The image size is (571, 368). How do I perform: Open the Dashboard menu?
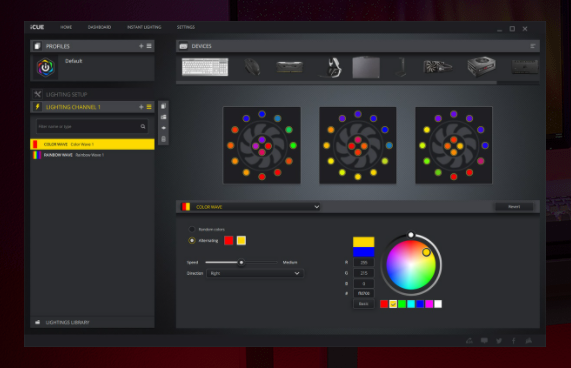pos(99,27)
